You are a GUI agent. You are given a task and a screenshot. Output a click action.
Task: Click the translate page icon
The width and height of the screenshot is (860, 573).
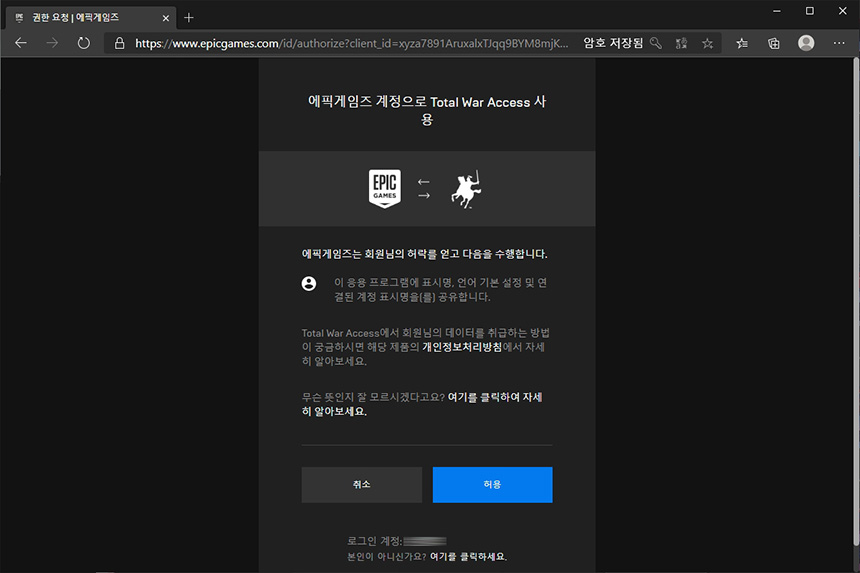coord(681,43)
